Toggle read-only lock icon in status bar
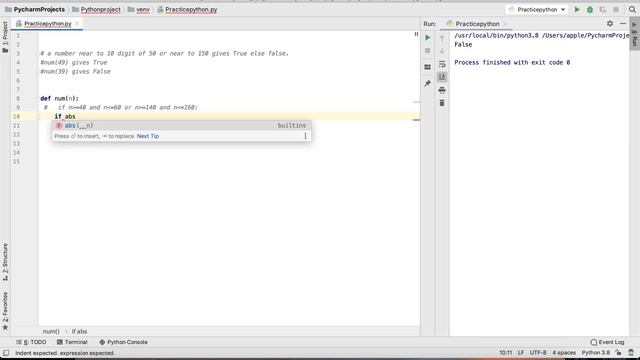The width and height of the screenshot is (640, 360). tap(619, 353)
